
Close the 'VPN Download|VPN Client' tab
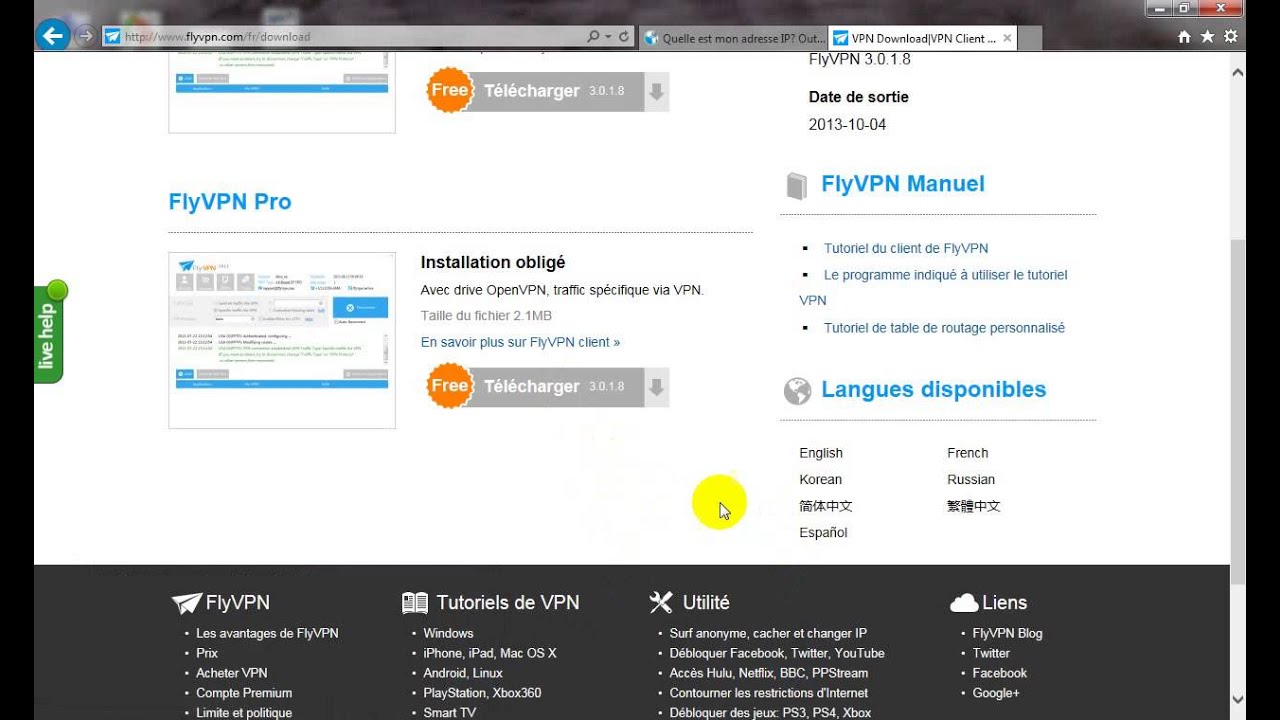(x=1007, y=38)
